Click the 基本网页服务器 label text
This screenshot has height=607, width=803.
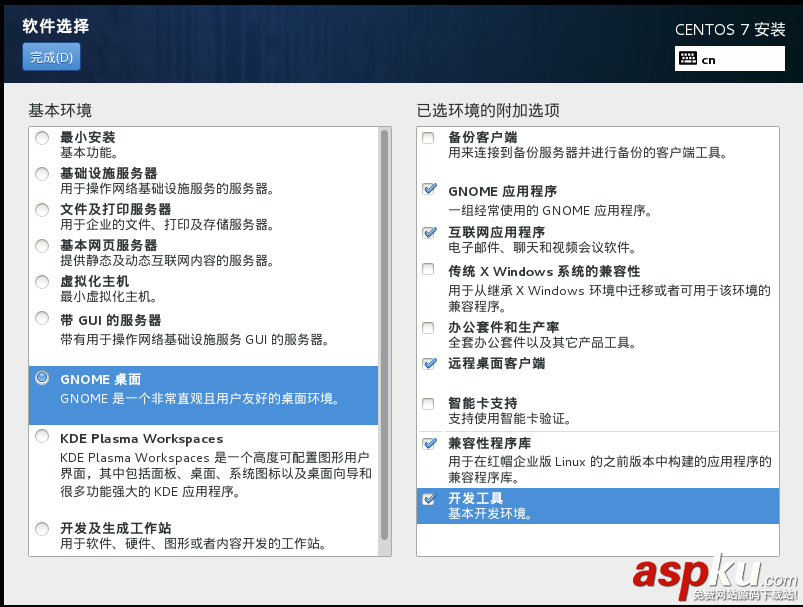[x=109, y=245]
